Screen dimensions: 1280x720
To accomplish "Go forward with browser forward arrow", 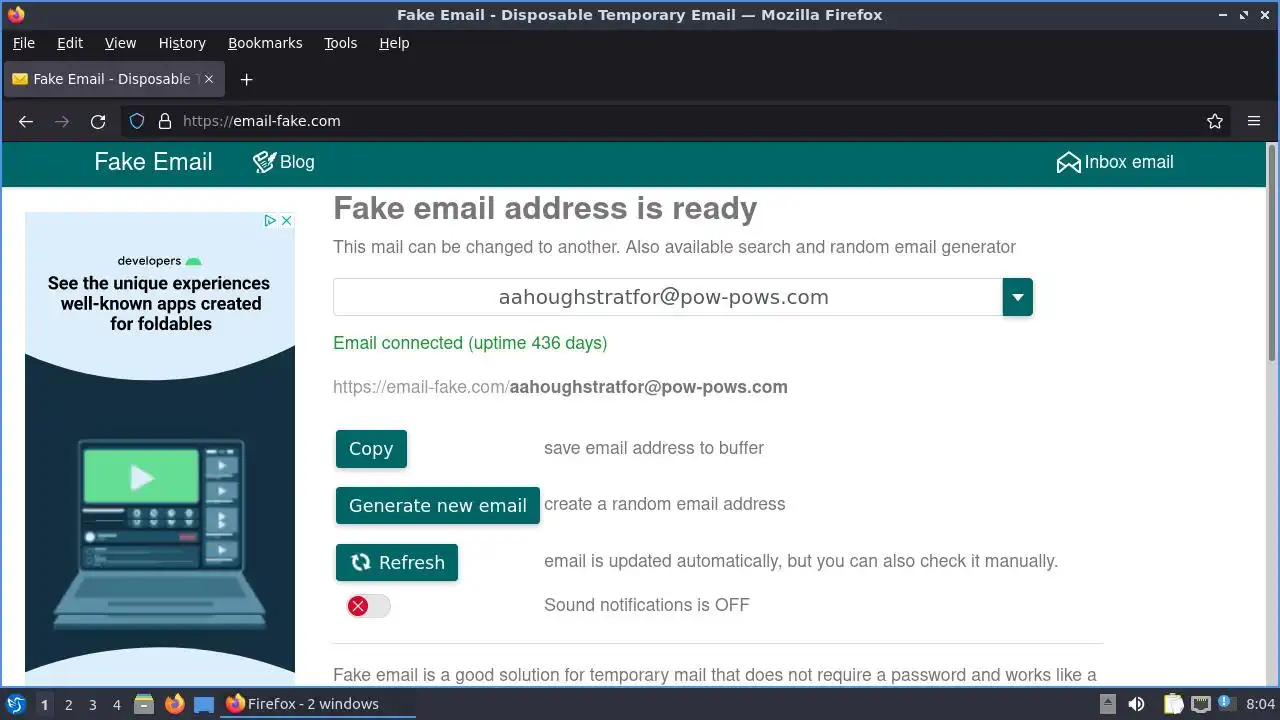I will pyautogui.click(x=62, y=121).
